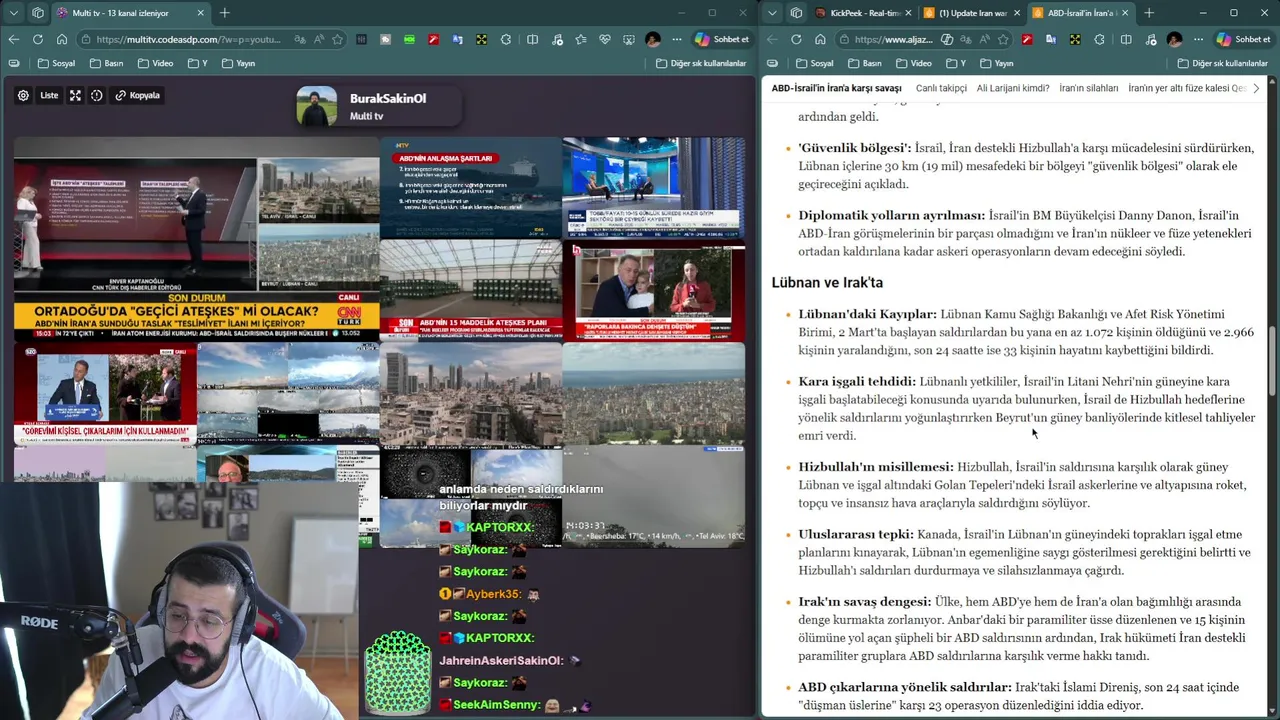1280x720 pixels.
Task: Bookmark the Multi tv page with star
Action: tap(338, 39)
